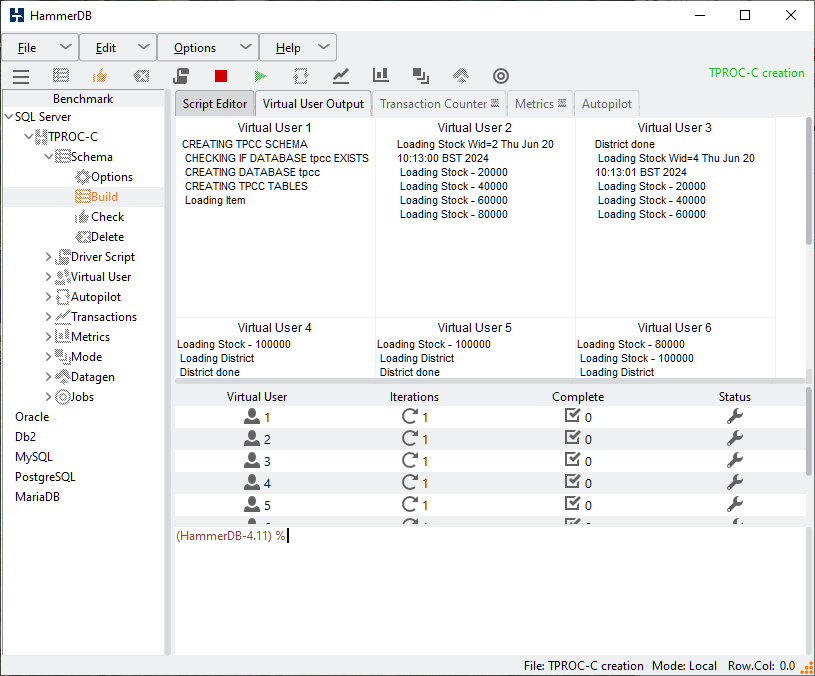Screen dimensions: 815x676
Task: Switch to the Virtual User Output tab
Action: [x=313, y=103]
